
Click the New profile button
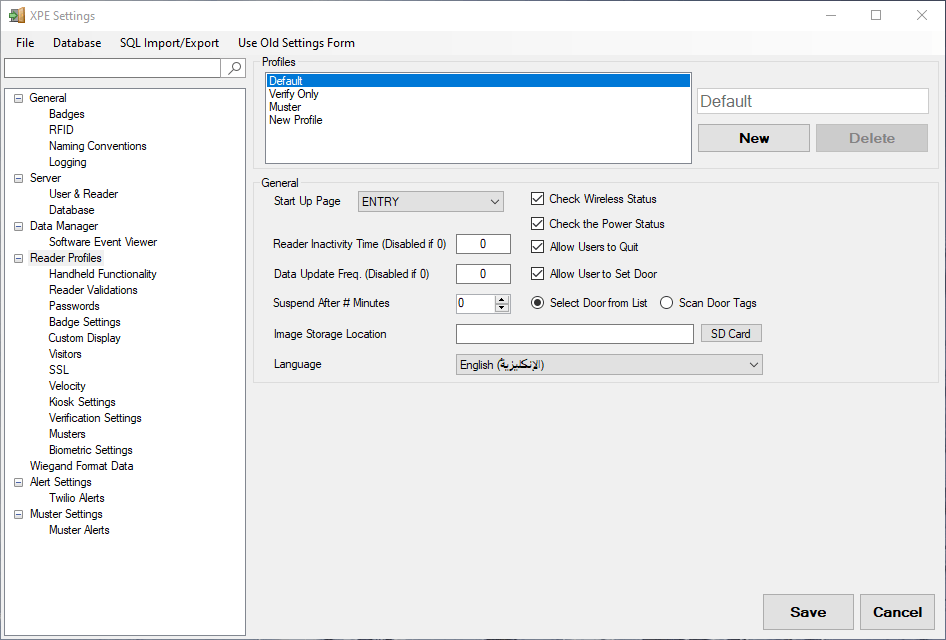pyautogui.click(x=754, y=138)
